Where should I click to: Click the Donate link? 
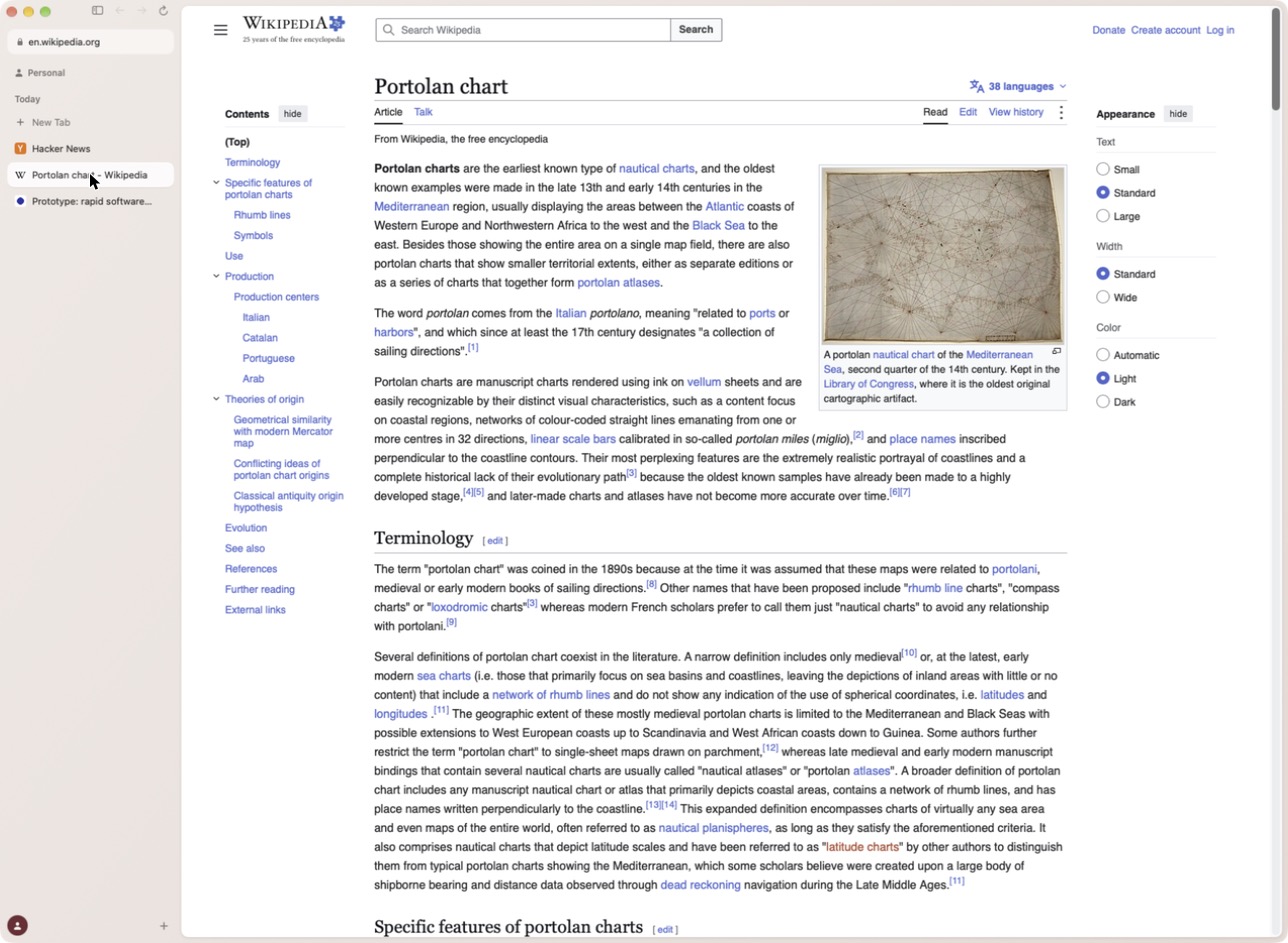tap(1108, 30)
